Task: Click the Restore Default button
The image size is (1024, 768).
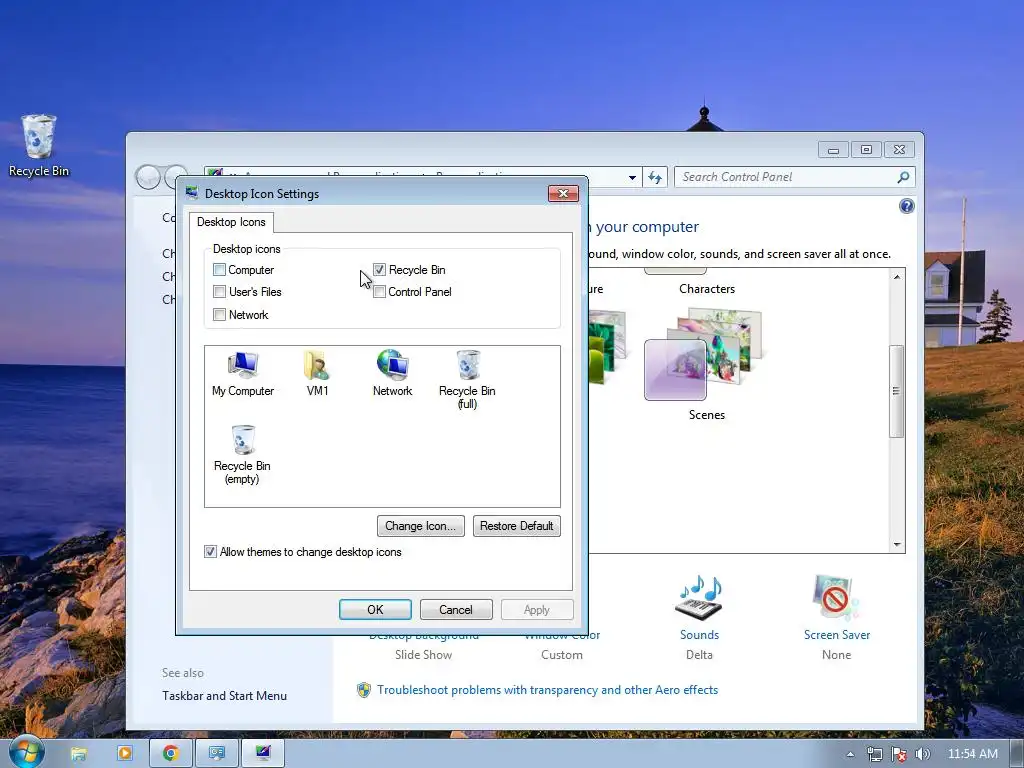Action: pos(517,526)
